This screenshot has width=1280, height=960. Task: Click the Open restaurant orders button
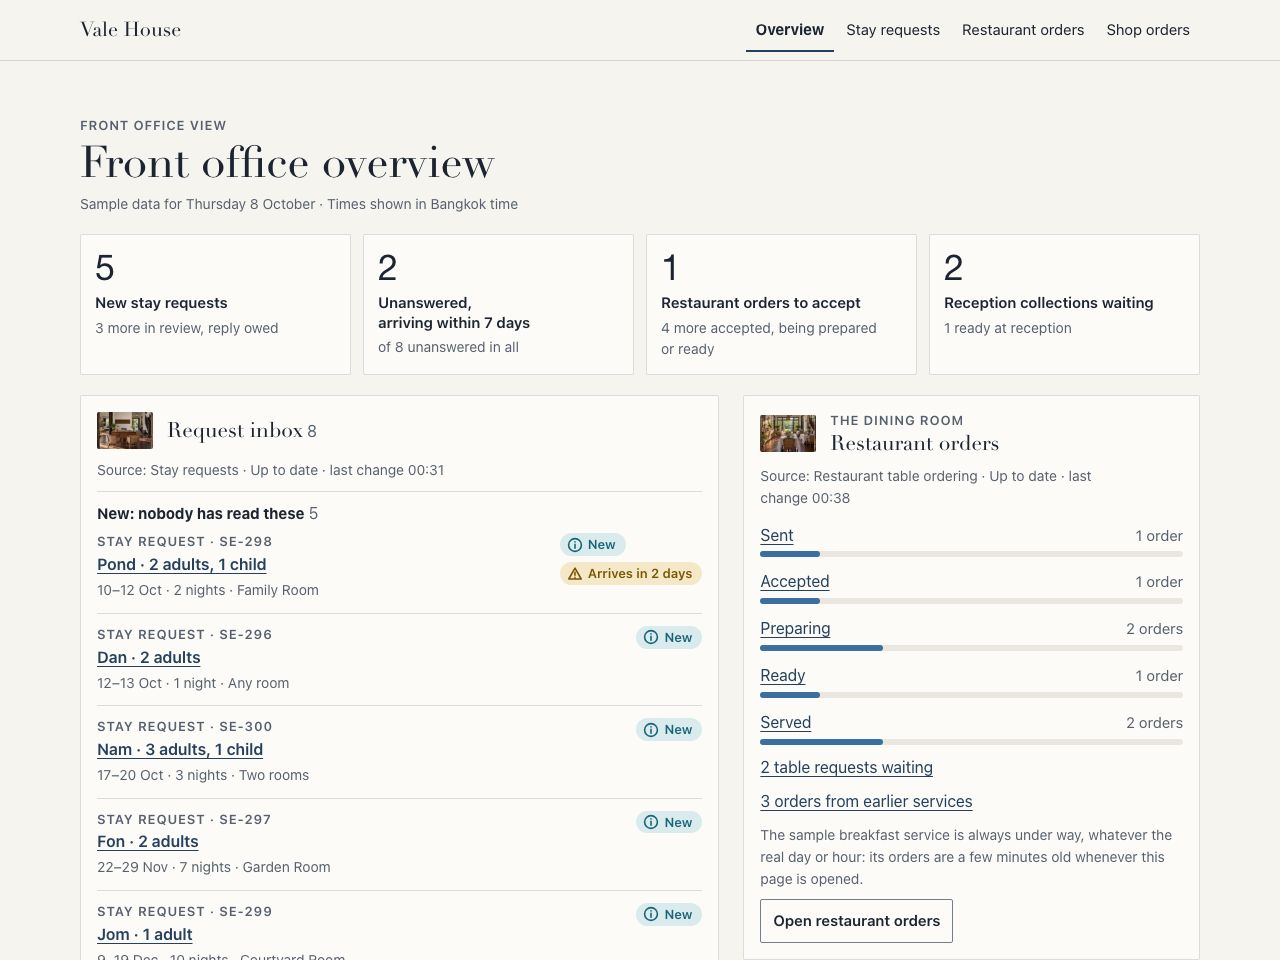[x=857, y=921]
